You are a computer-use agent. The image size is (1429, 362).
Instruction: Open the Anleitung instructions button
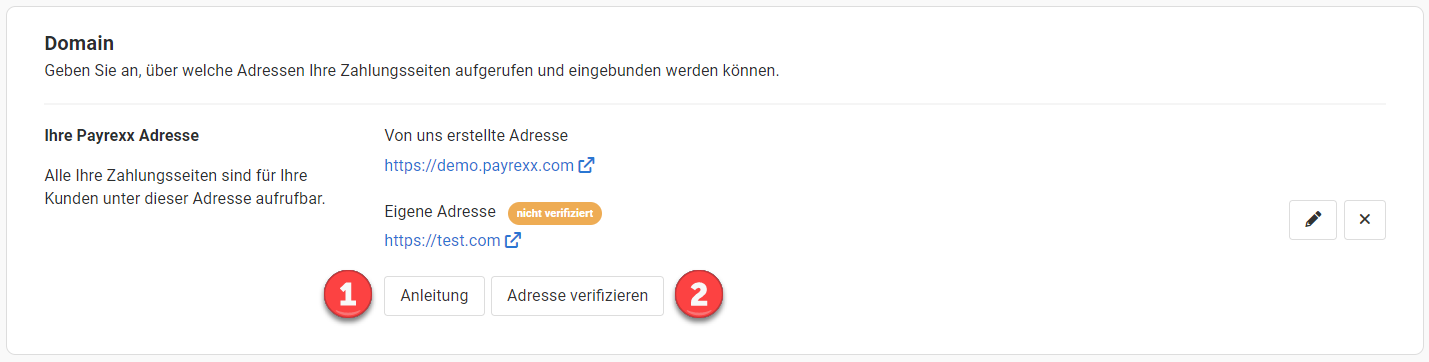click(434, 296)
